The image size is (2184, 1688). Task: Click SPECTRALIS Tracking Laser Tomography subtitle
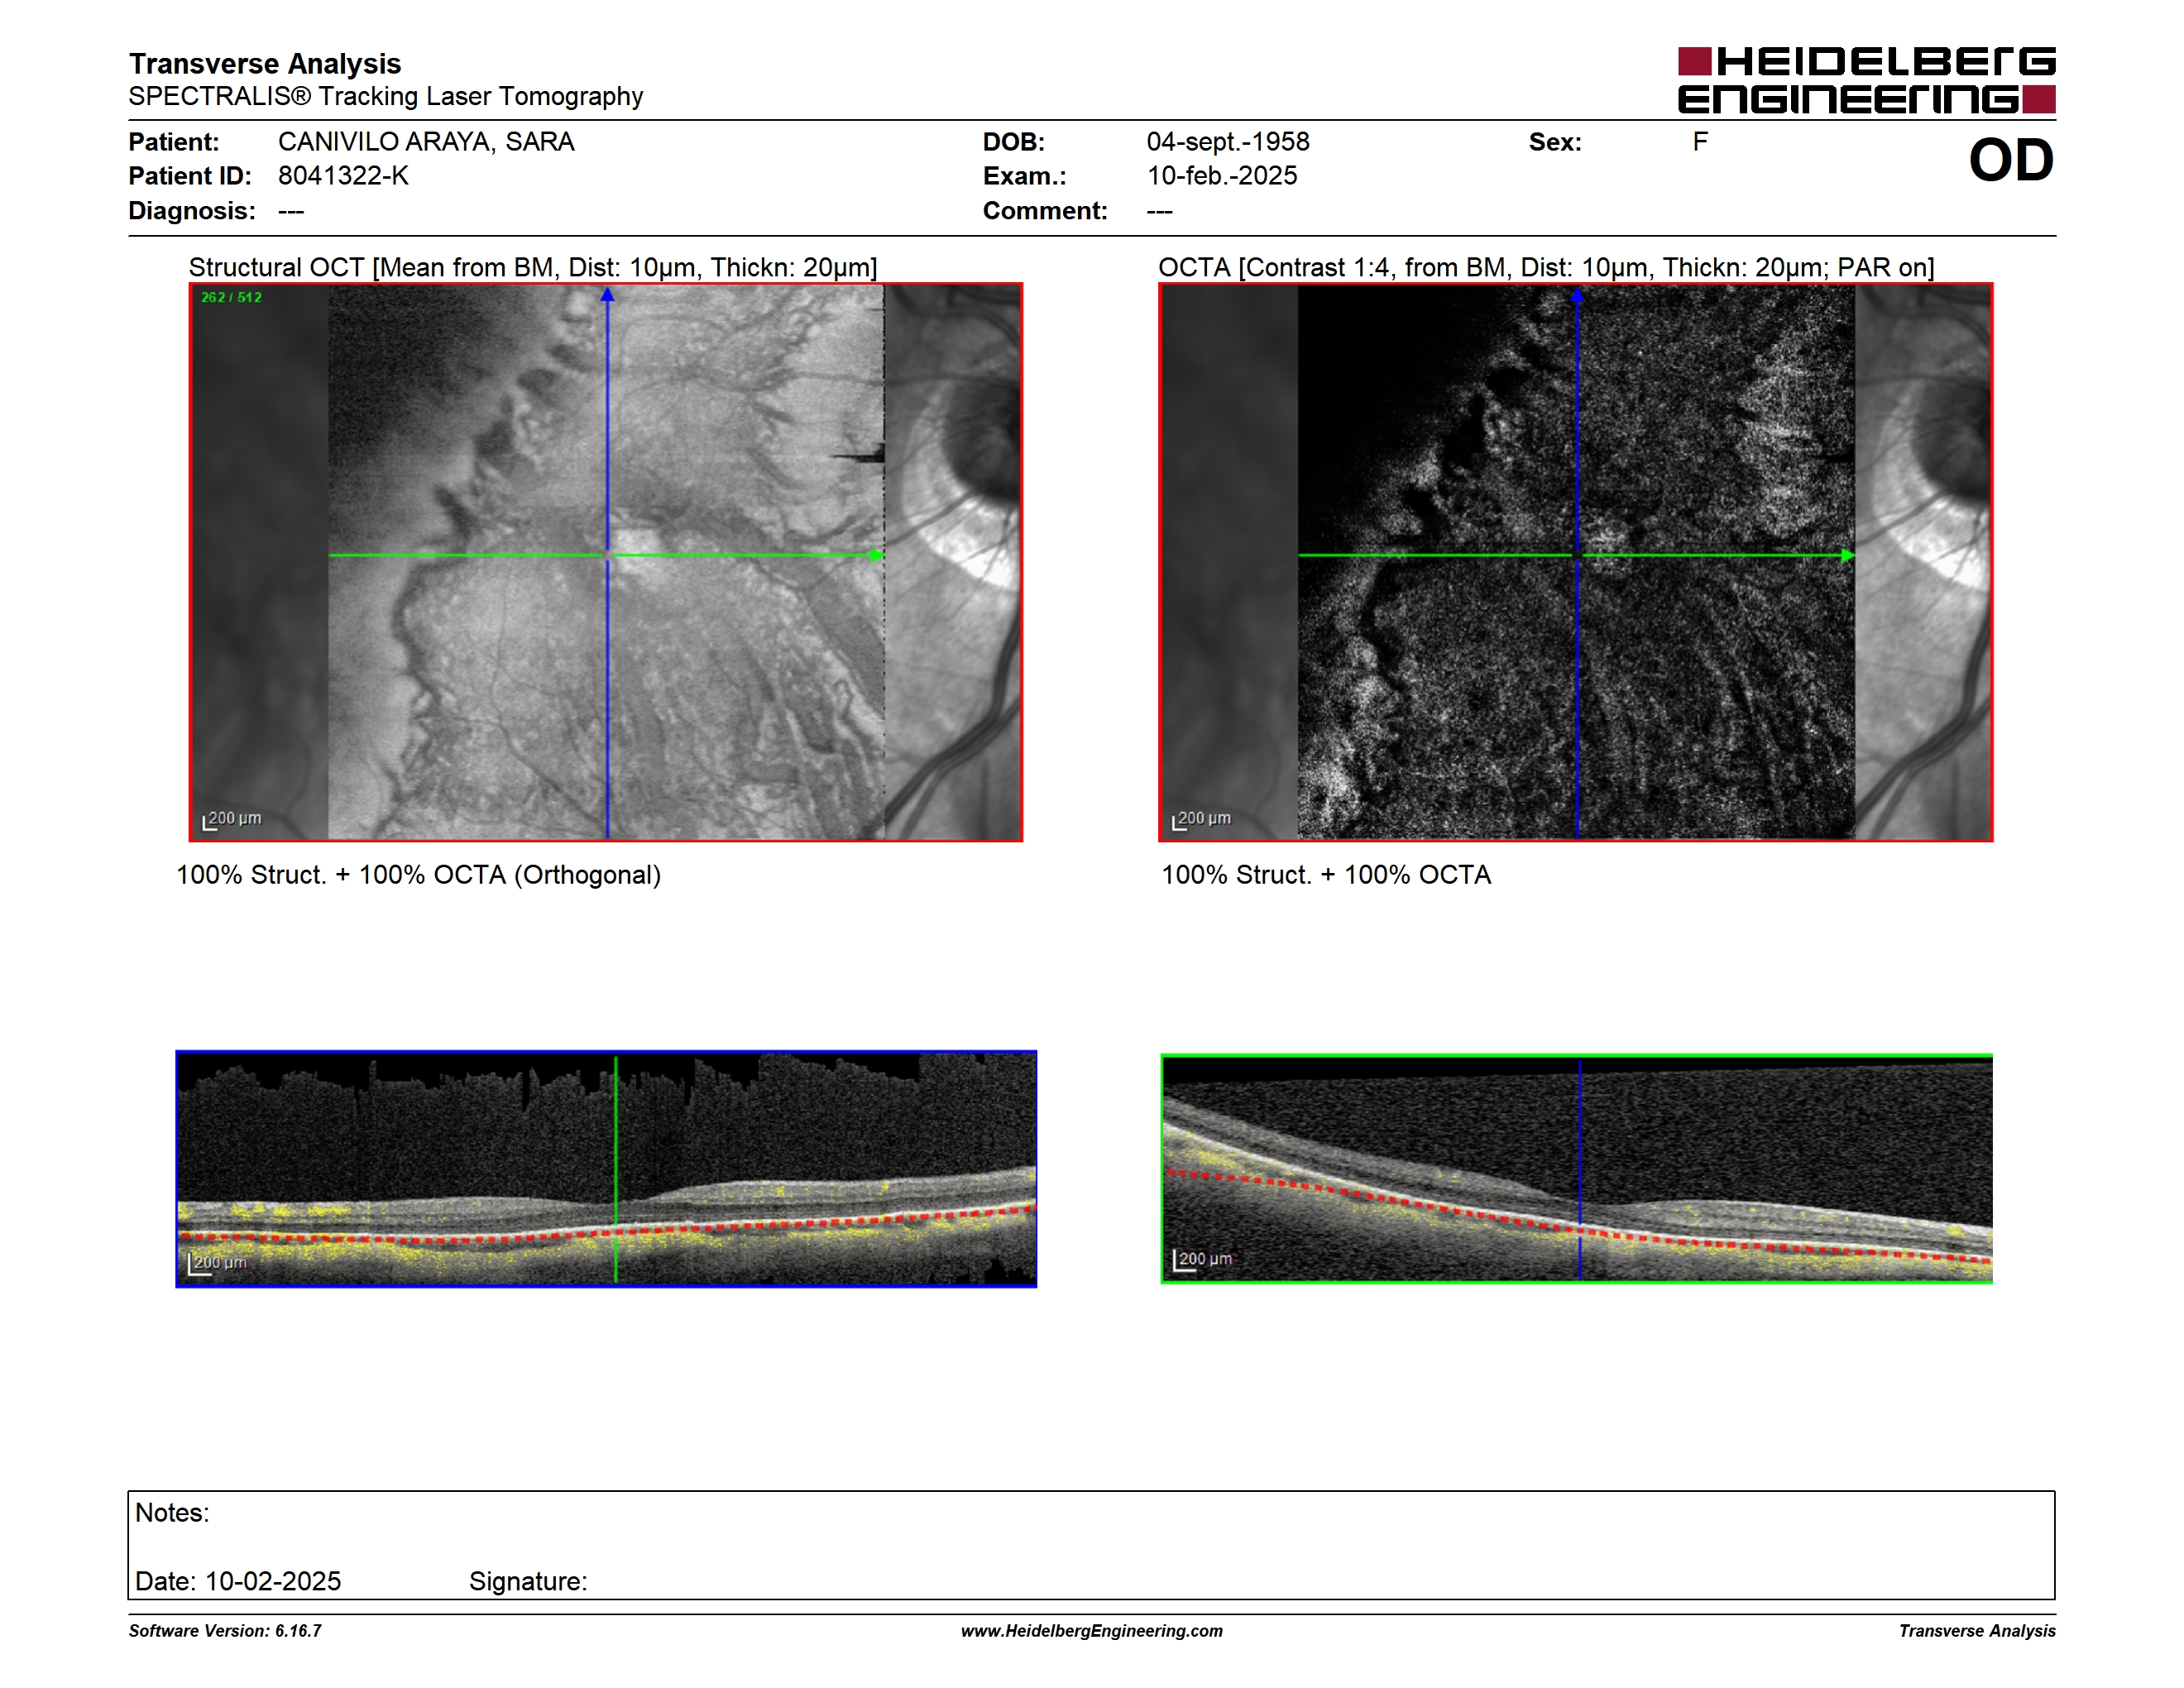[x=386, y=96]
